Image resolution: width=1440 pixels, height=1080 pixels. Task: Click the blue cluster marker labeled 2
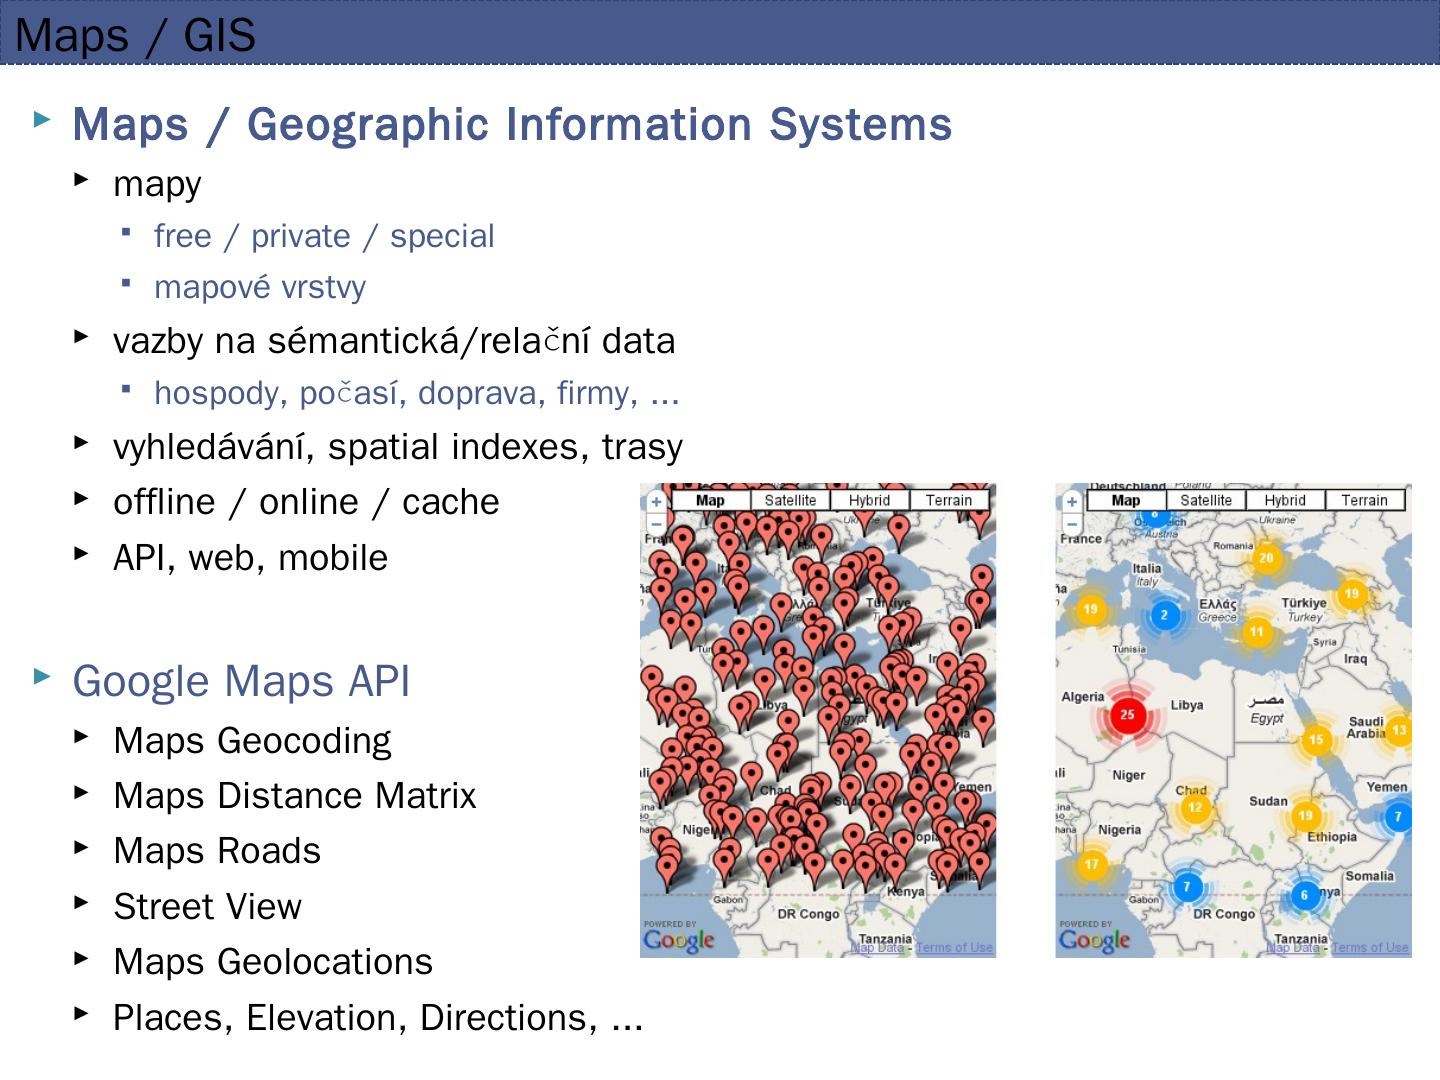click(x=1163, y=615)
